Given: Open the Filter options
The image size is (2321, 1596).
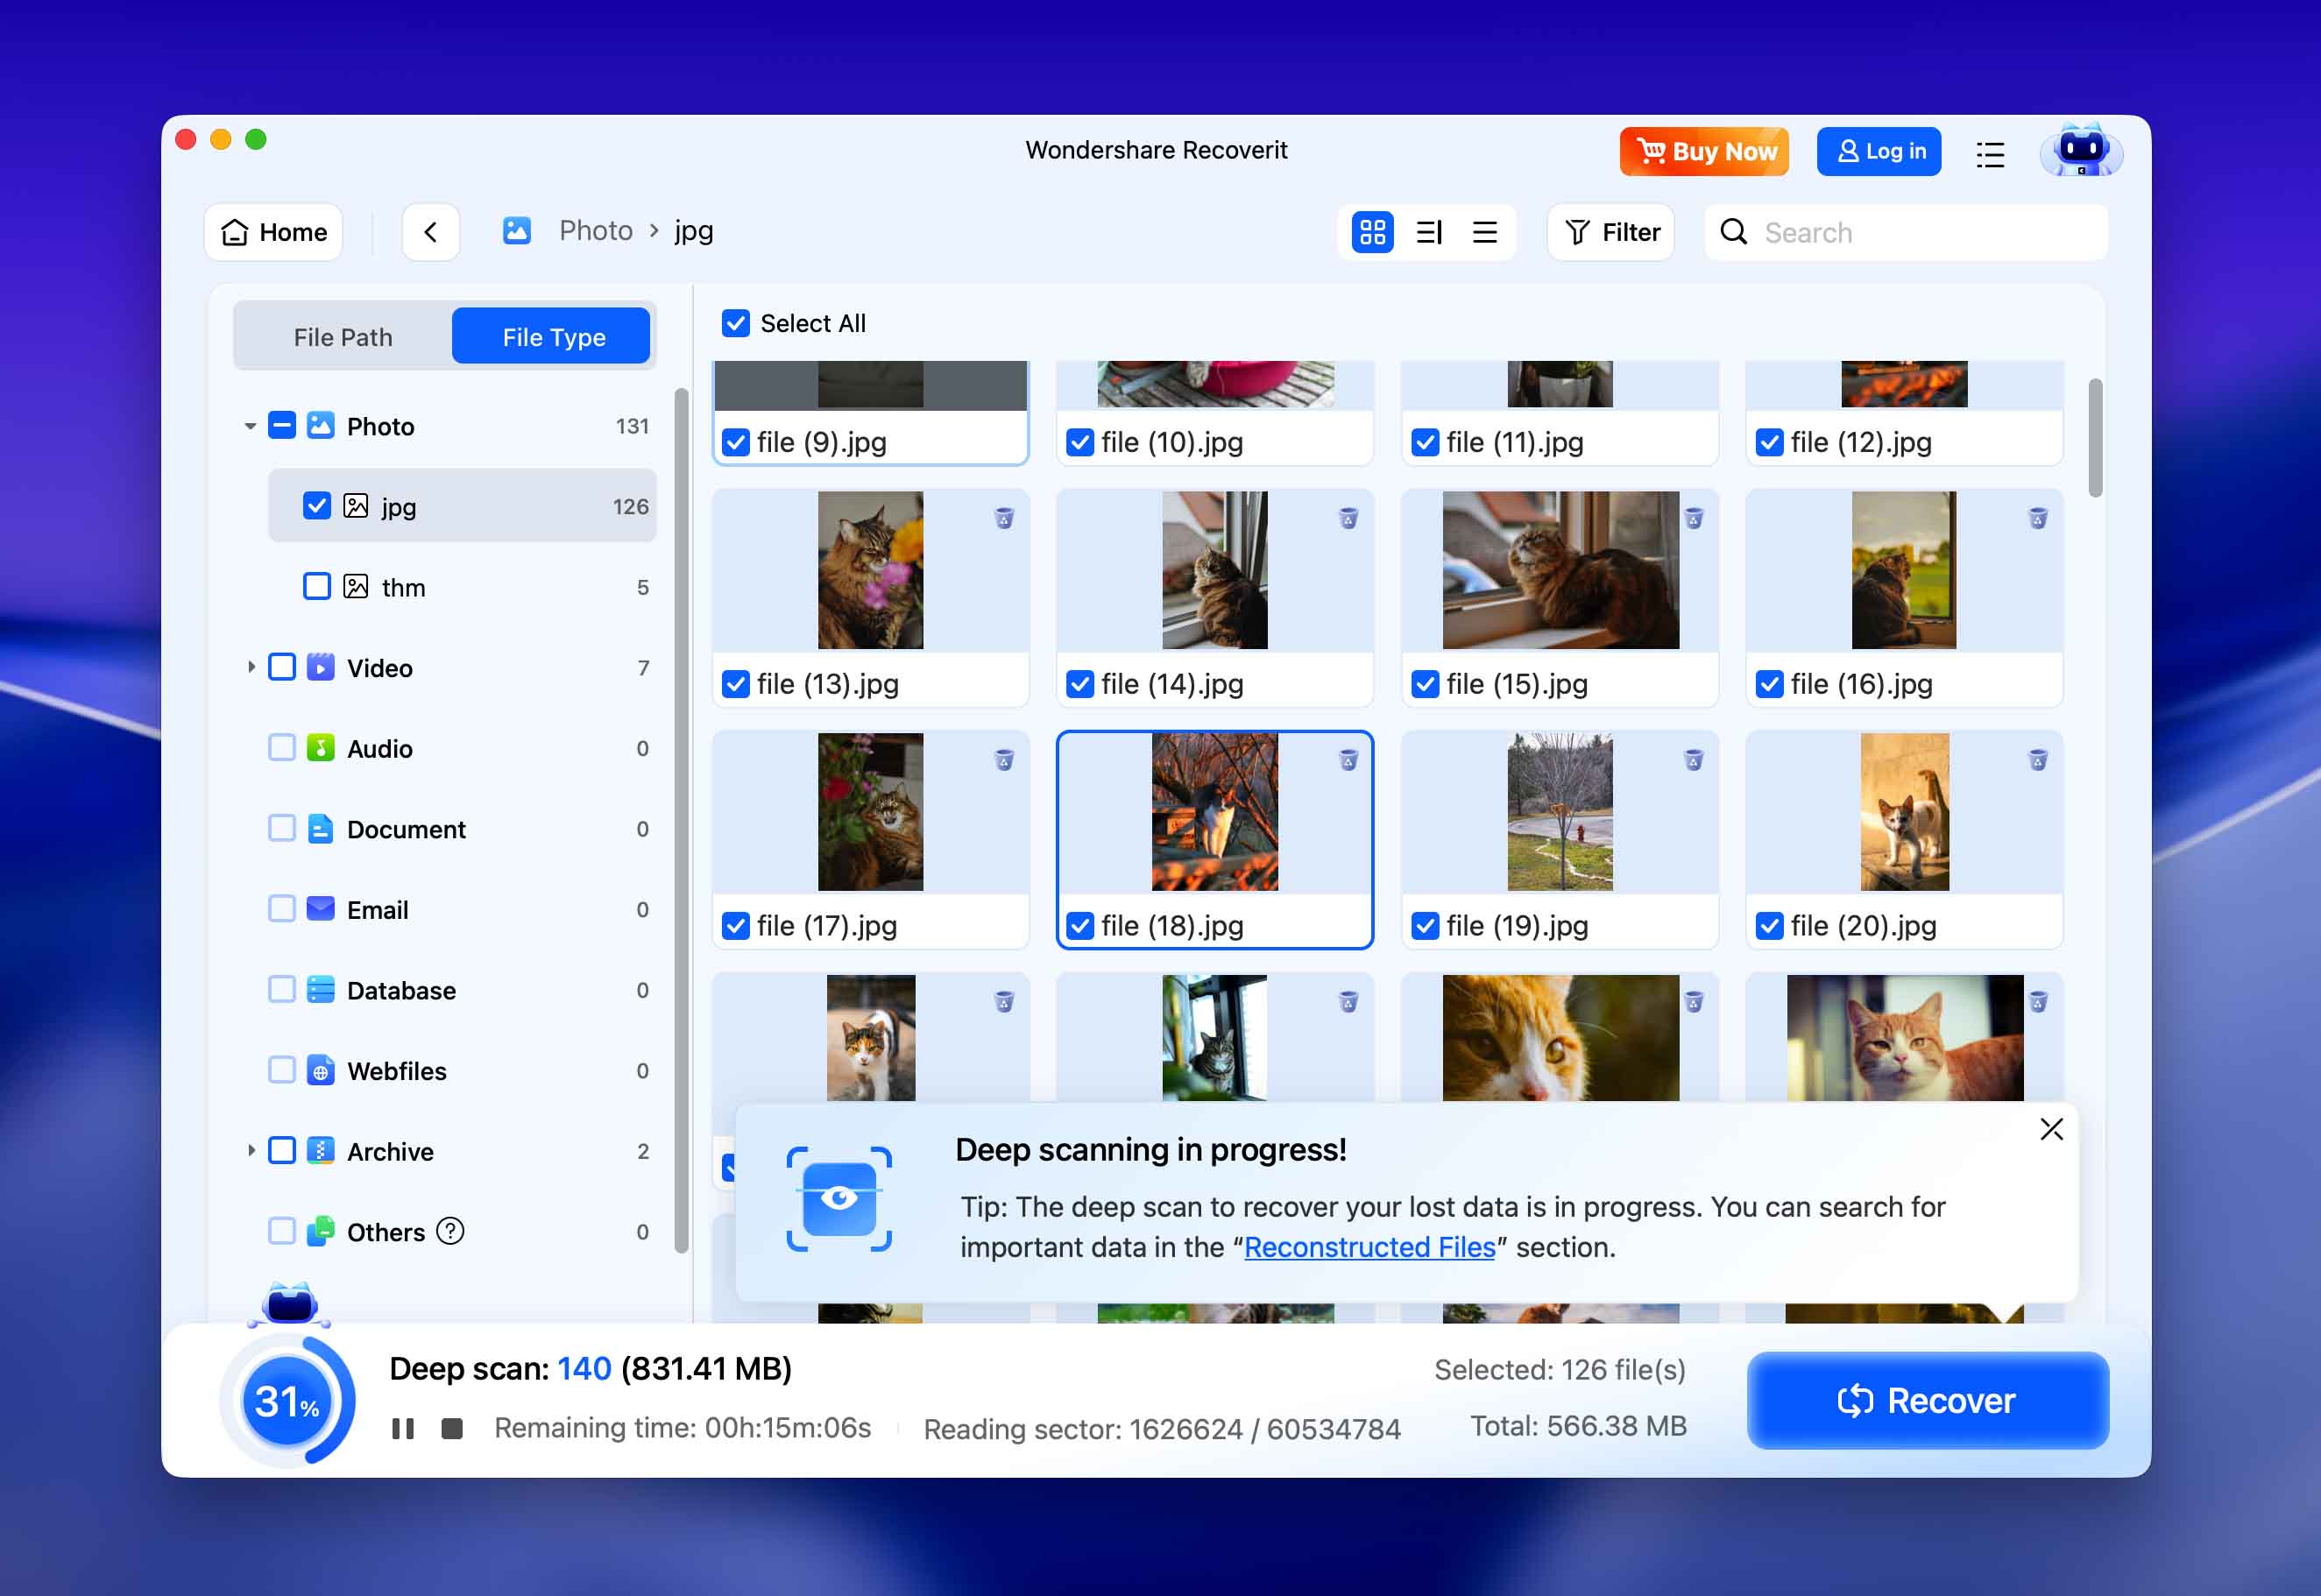Looking at the screenshot, I should (1610, 232).
